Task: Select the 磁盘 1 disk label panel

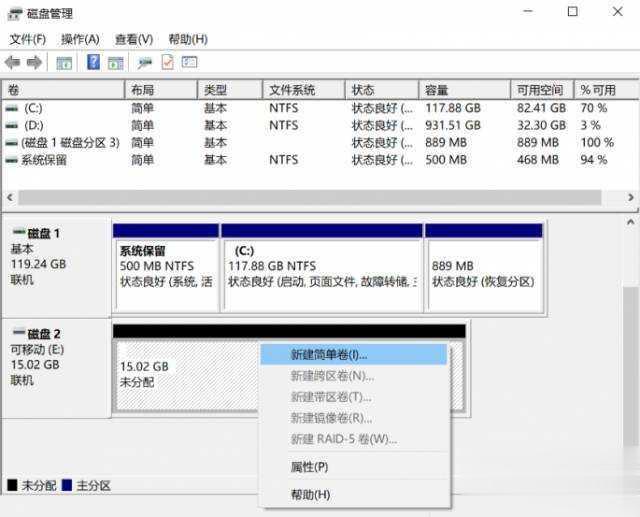Action: click(x=56, y=267)
